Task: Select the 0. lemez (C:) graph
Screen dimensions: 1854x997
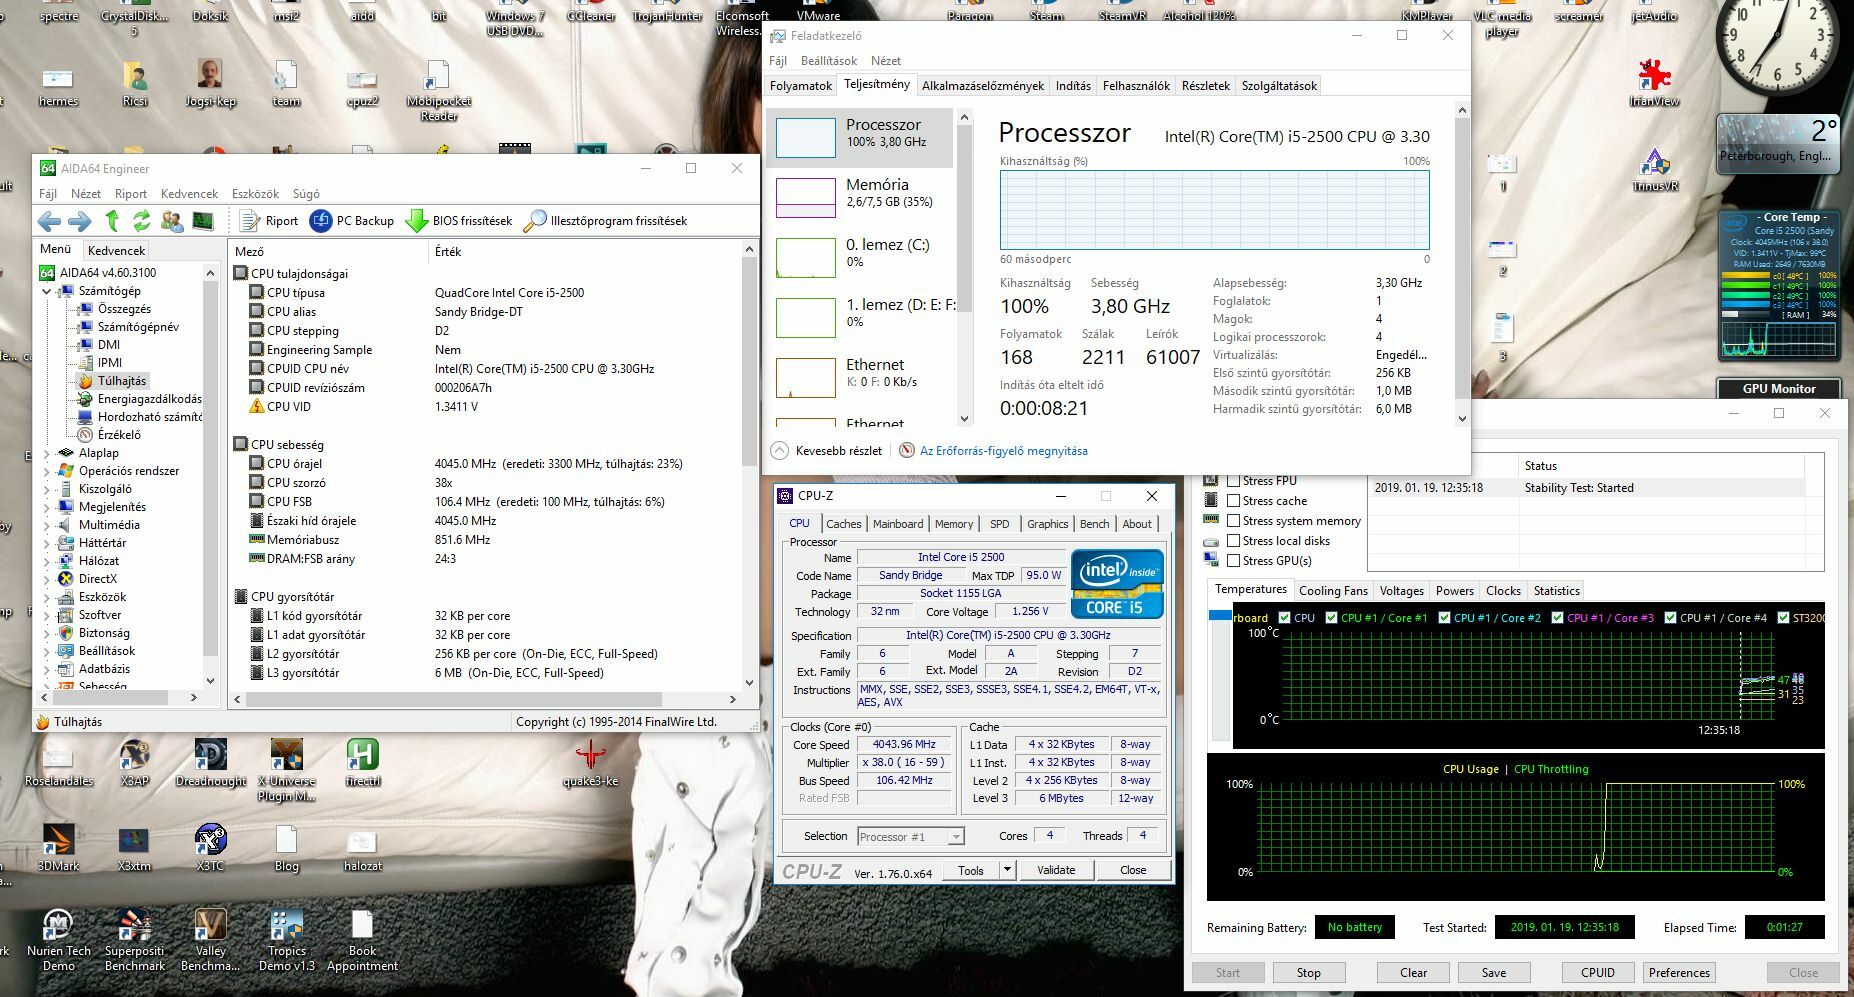Action: coord(860,258)
